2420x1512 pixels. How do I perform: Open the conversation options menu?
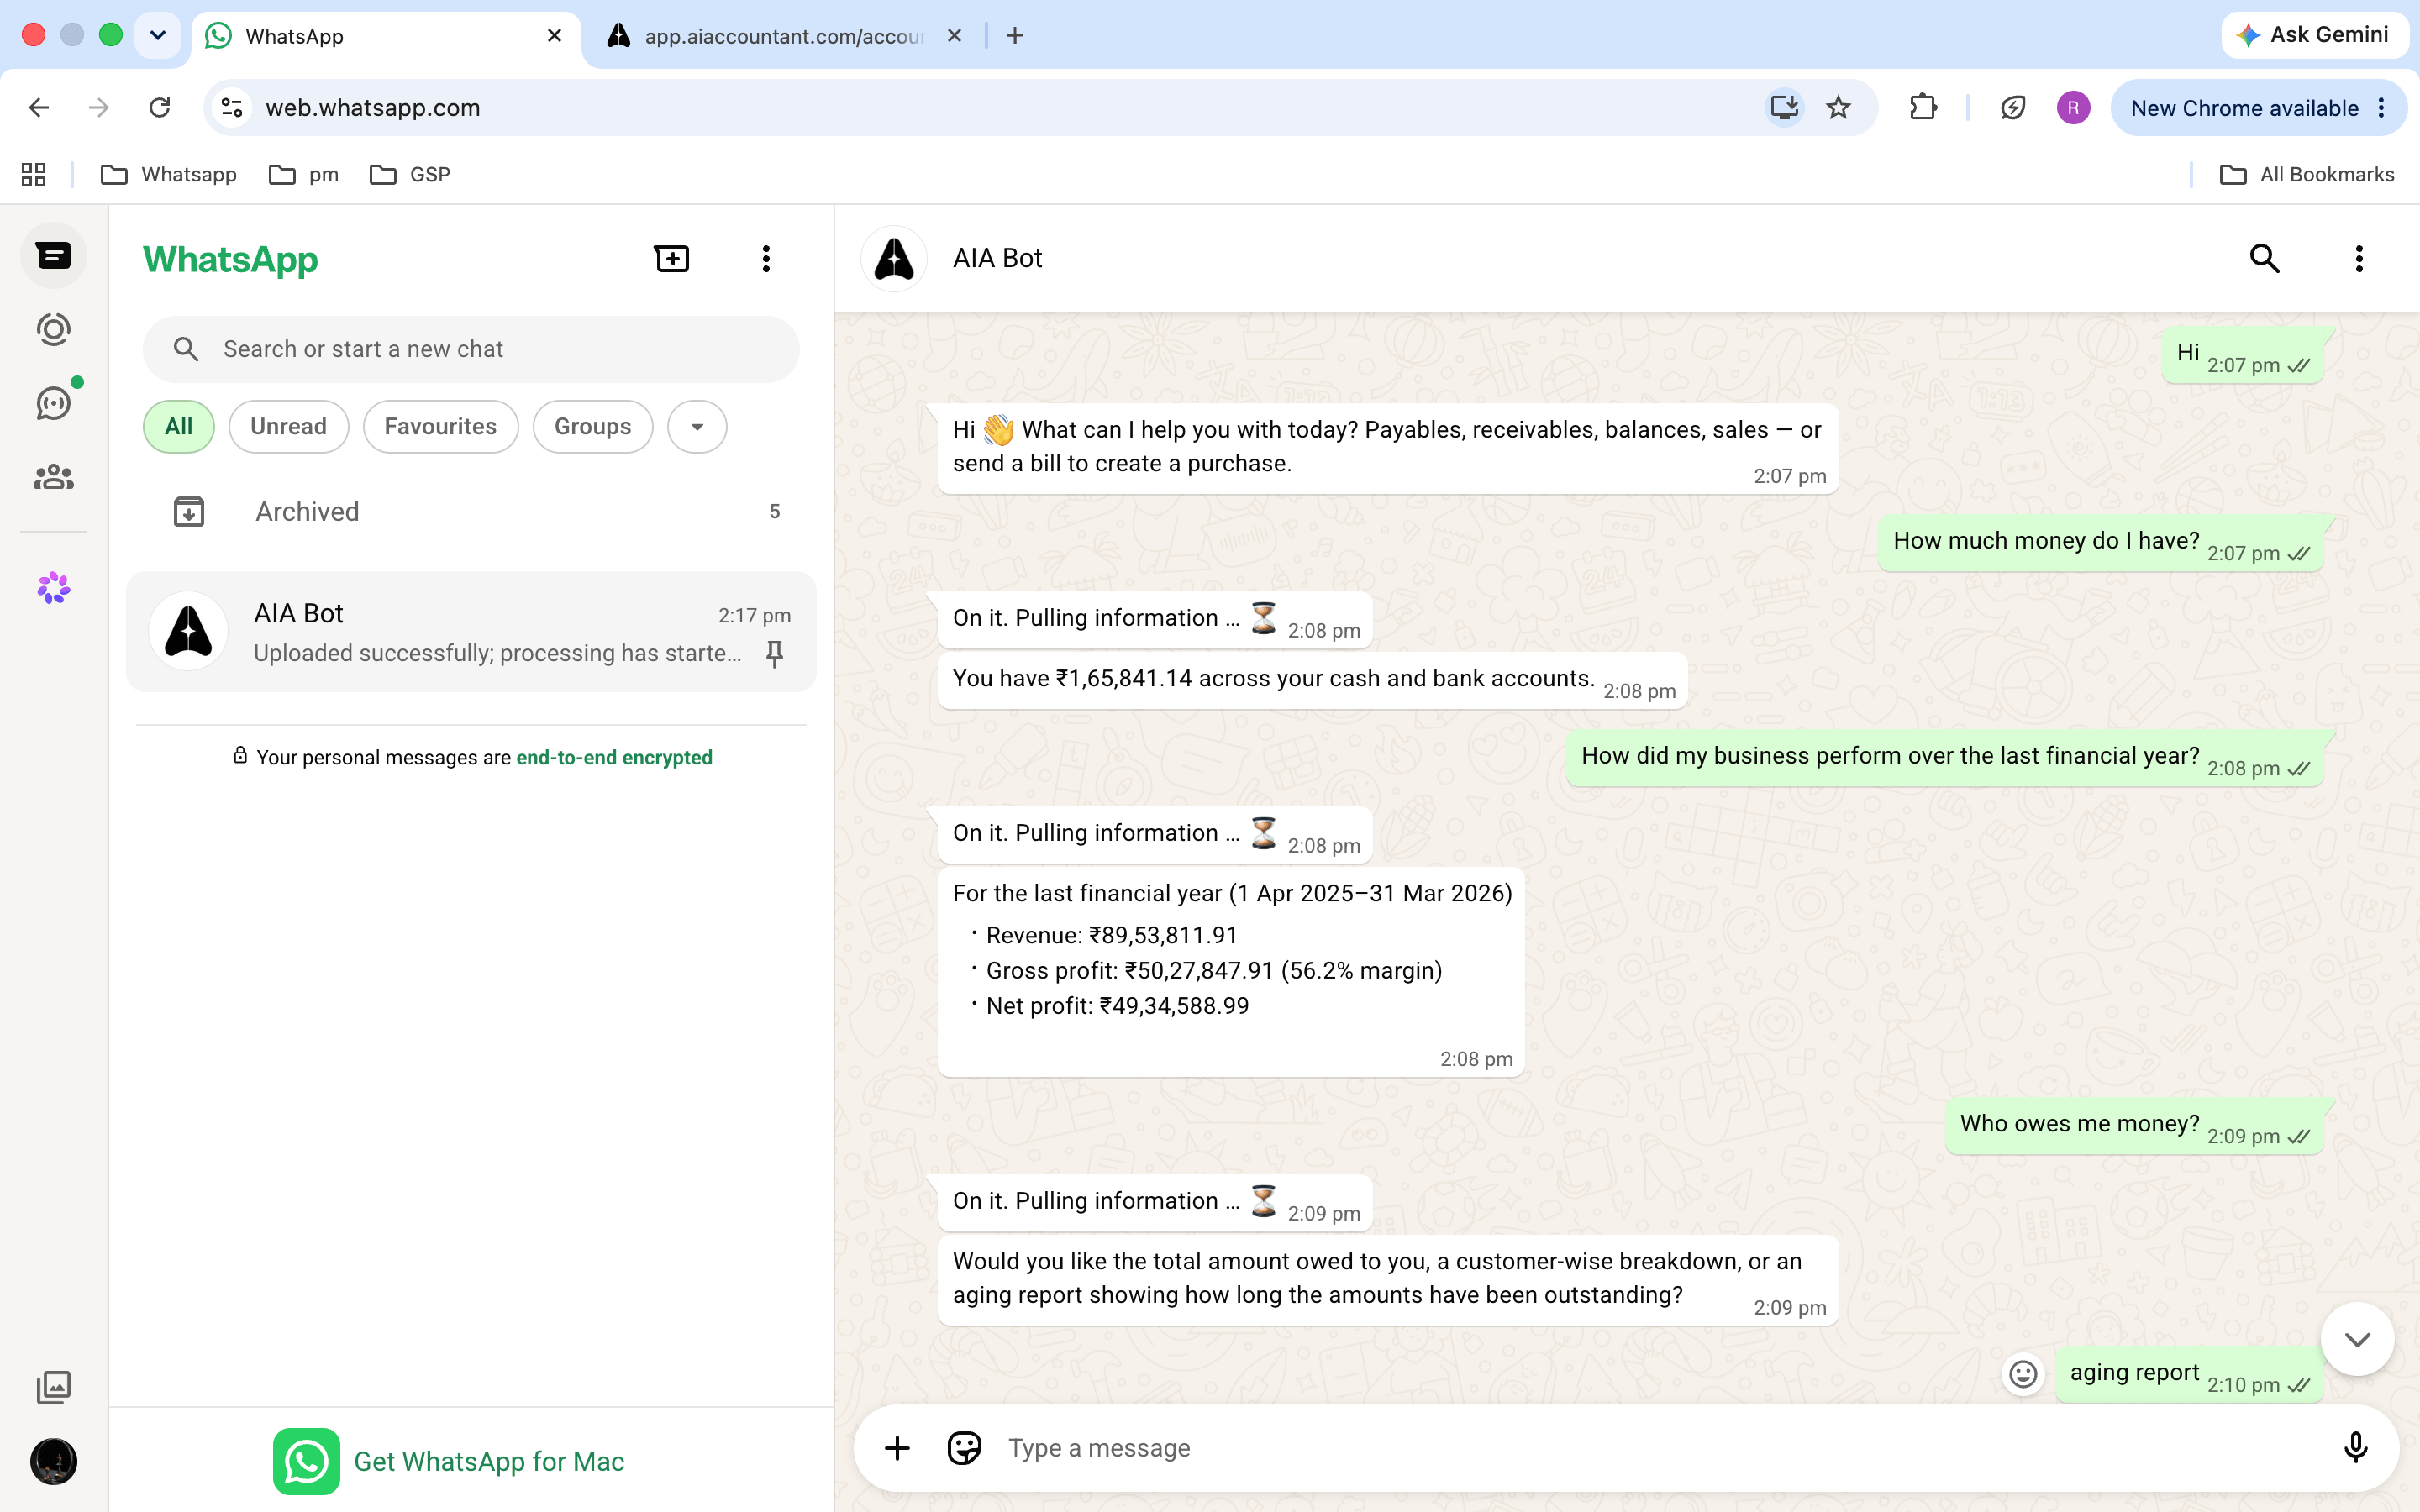point(2359,259)
